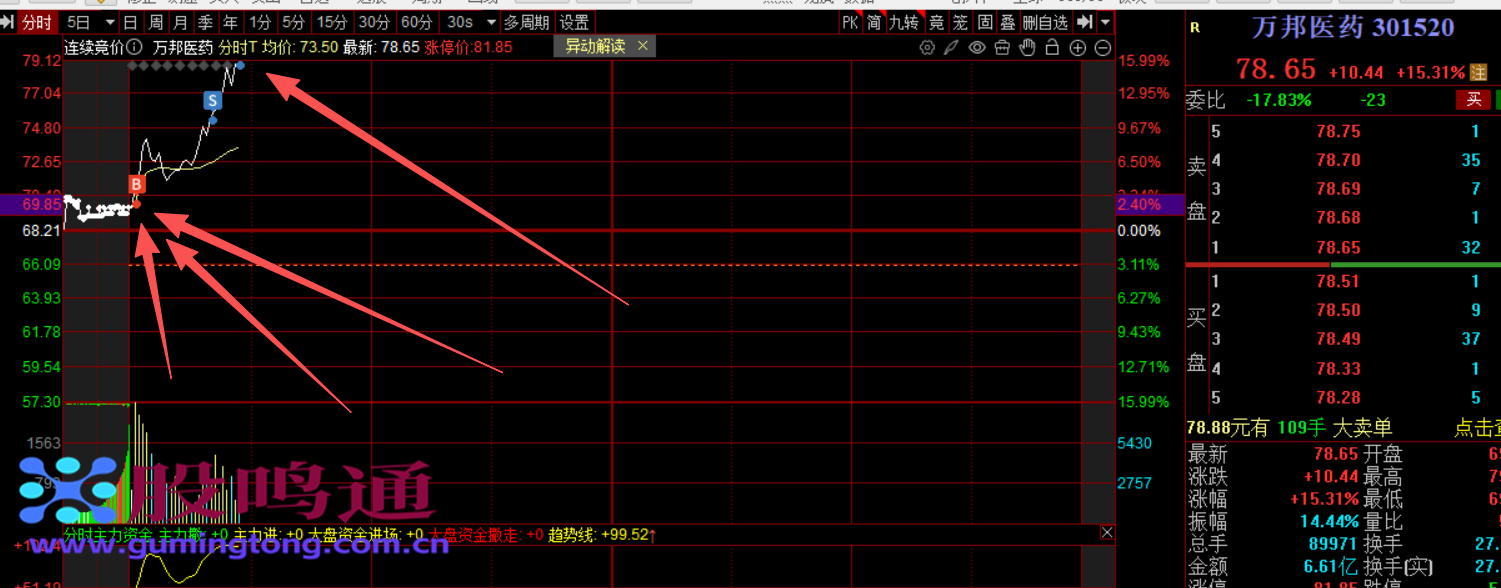The height and width of the screenshot is (588, 1501).
Task: Toggle the chart lock icon
Action: tap(1052, 47)
